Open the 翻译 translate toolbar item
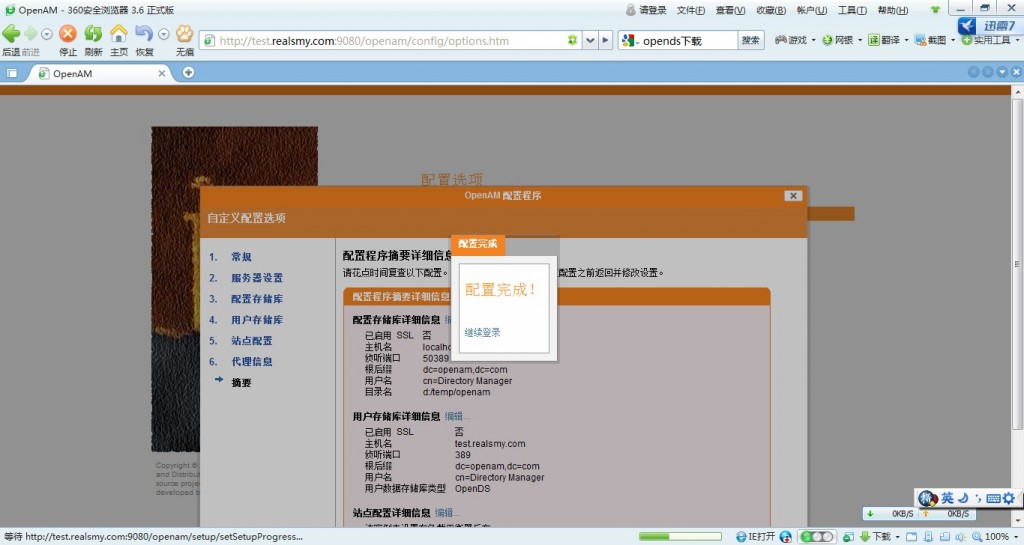 click(884, 40)
